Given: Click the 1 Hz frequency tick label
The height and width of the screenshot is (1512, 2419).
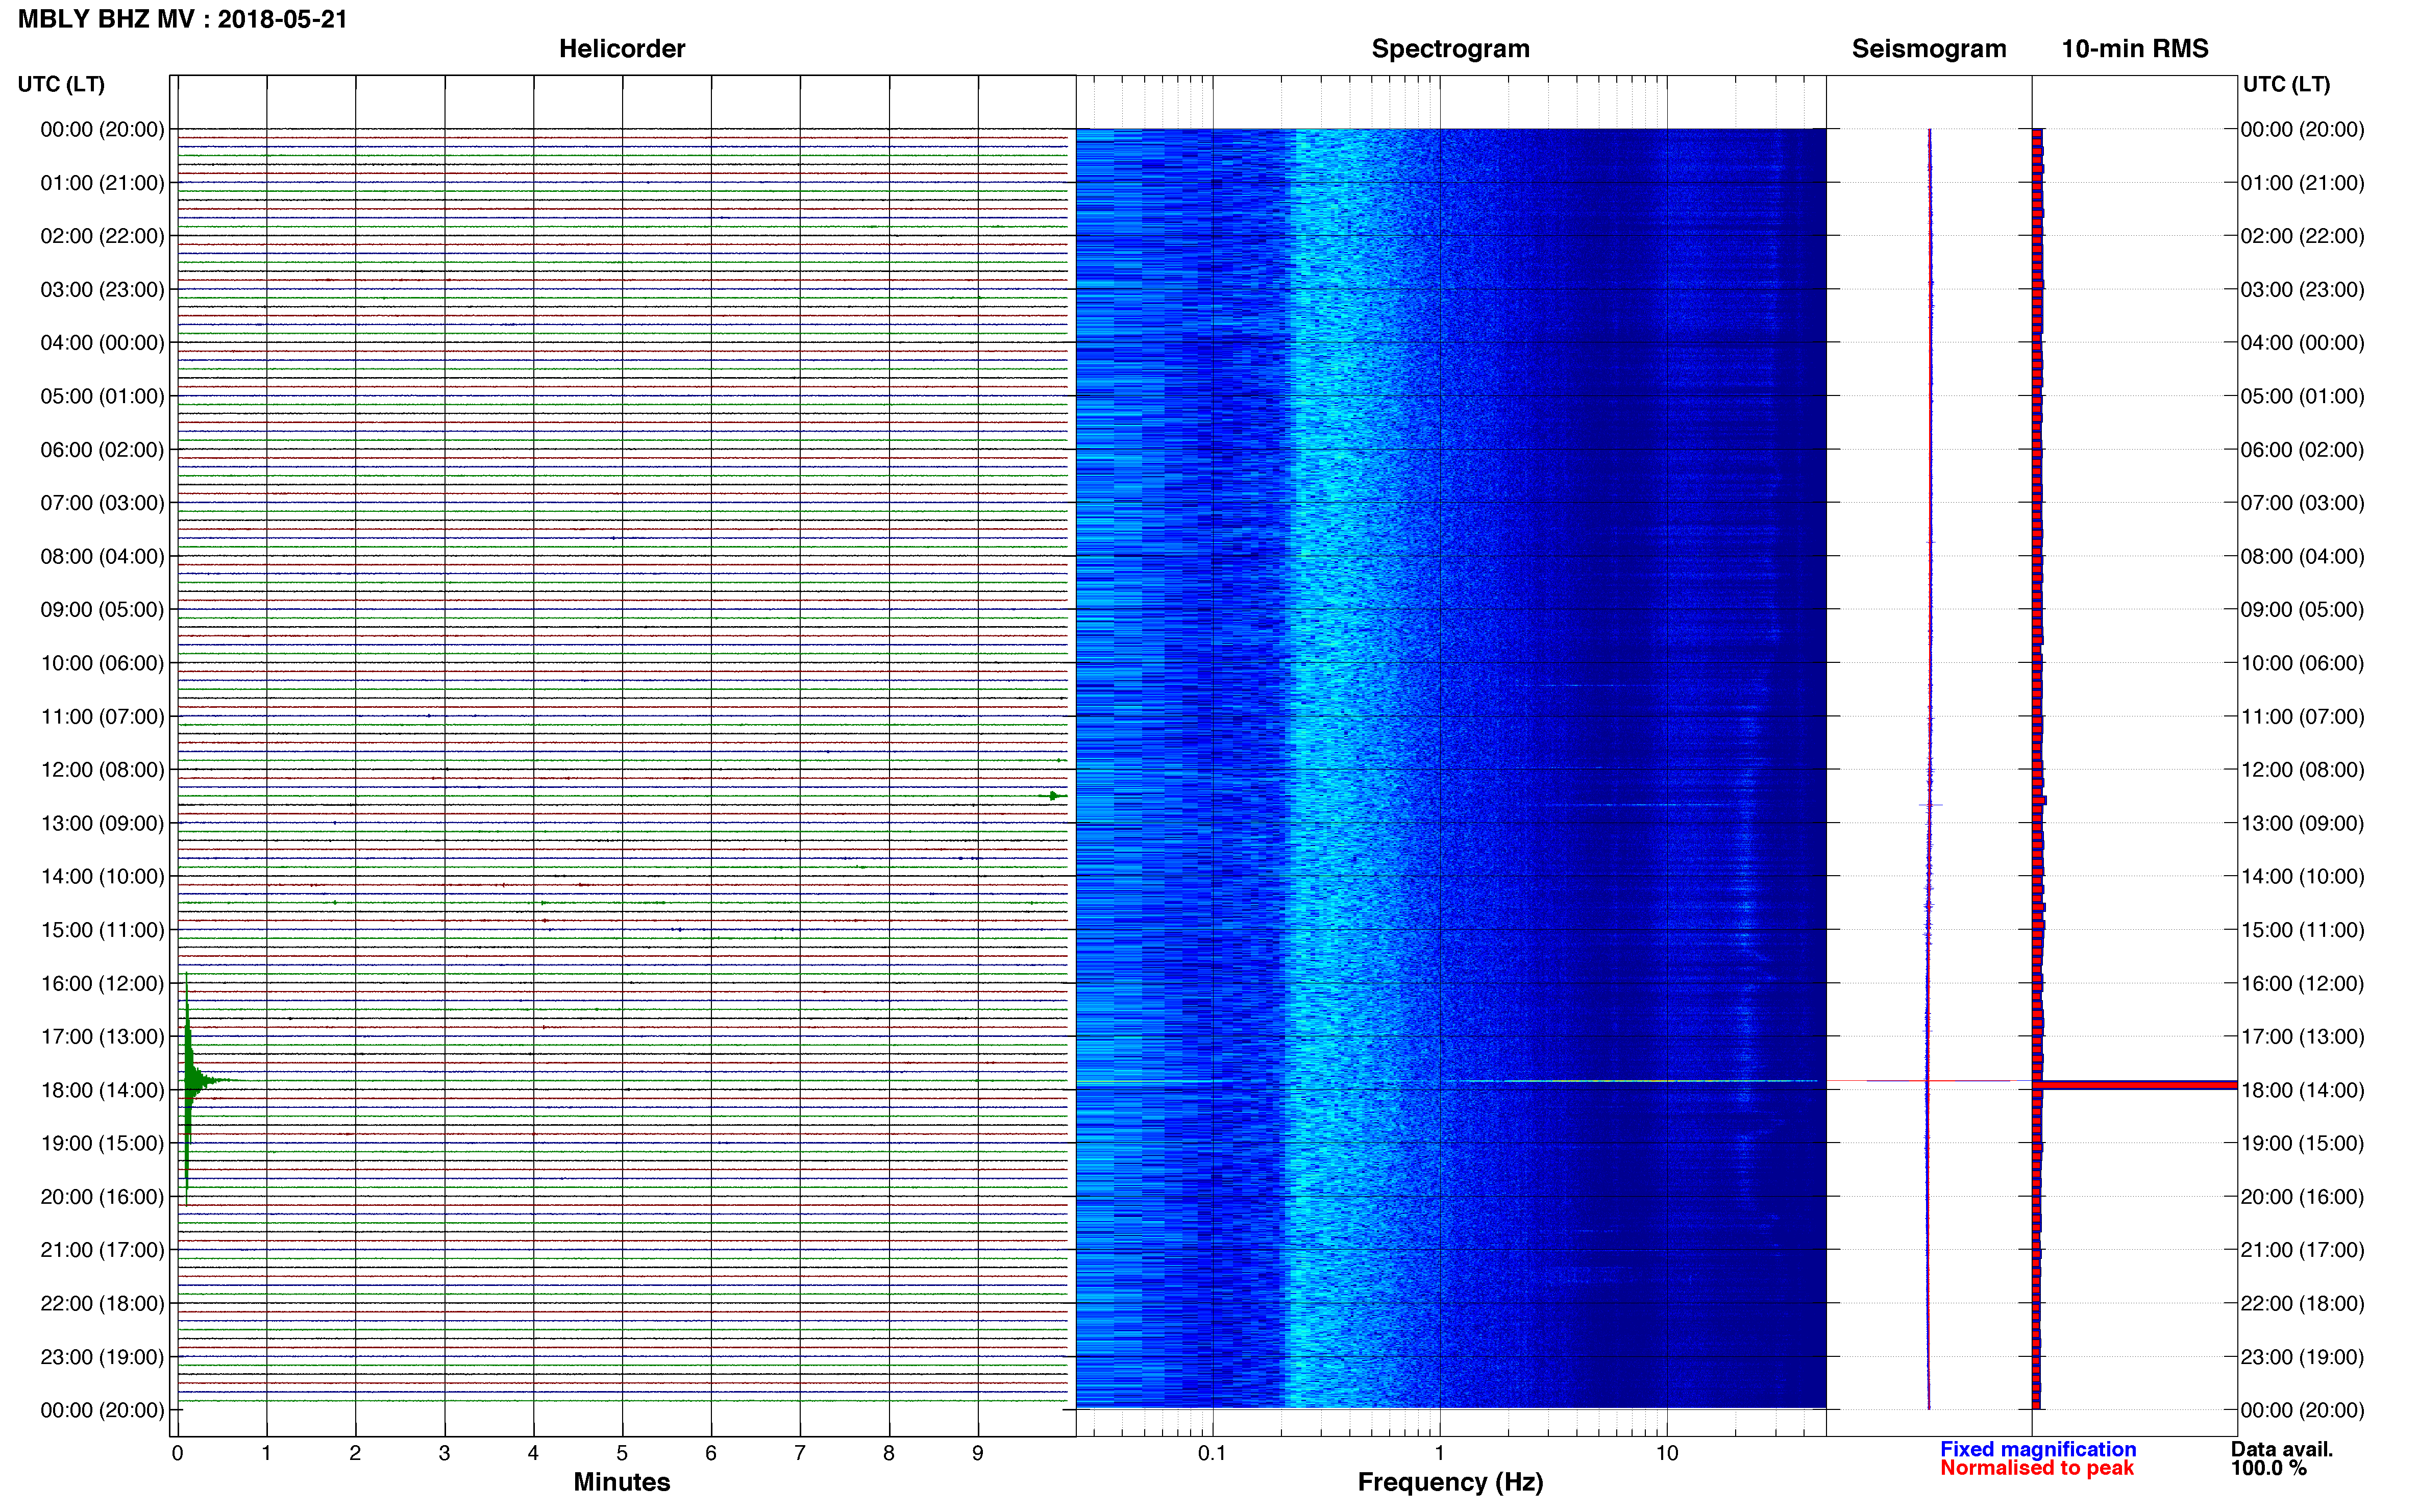Looking at the screenshot, I should (1440, 1453).
